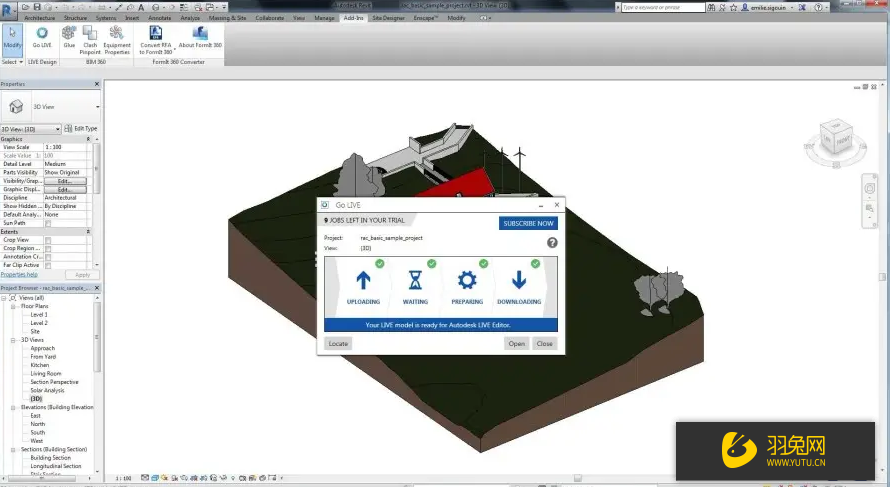Click the keyword search field in title bar
This screenshot has width=893, height=487.
point(662,7)
